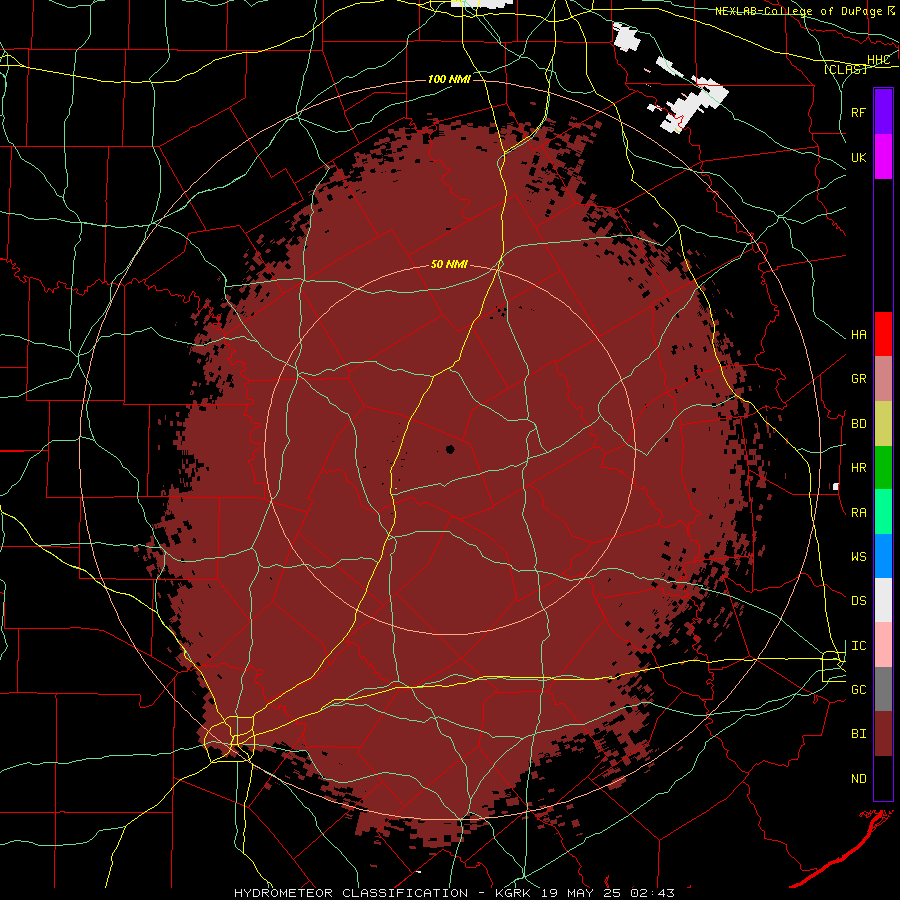Click the 'WS' legend label

click(x=859, y=557)
